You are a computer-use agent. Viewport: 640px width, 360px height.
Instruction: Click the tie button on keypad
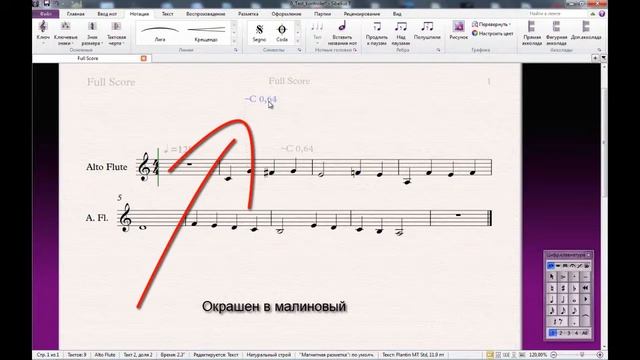586,315
